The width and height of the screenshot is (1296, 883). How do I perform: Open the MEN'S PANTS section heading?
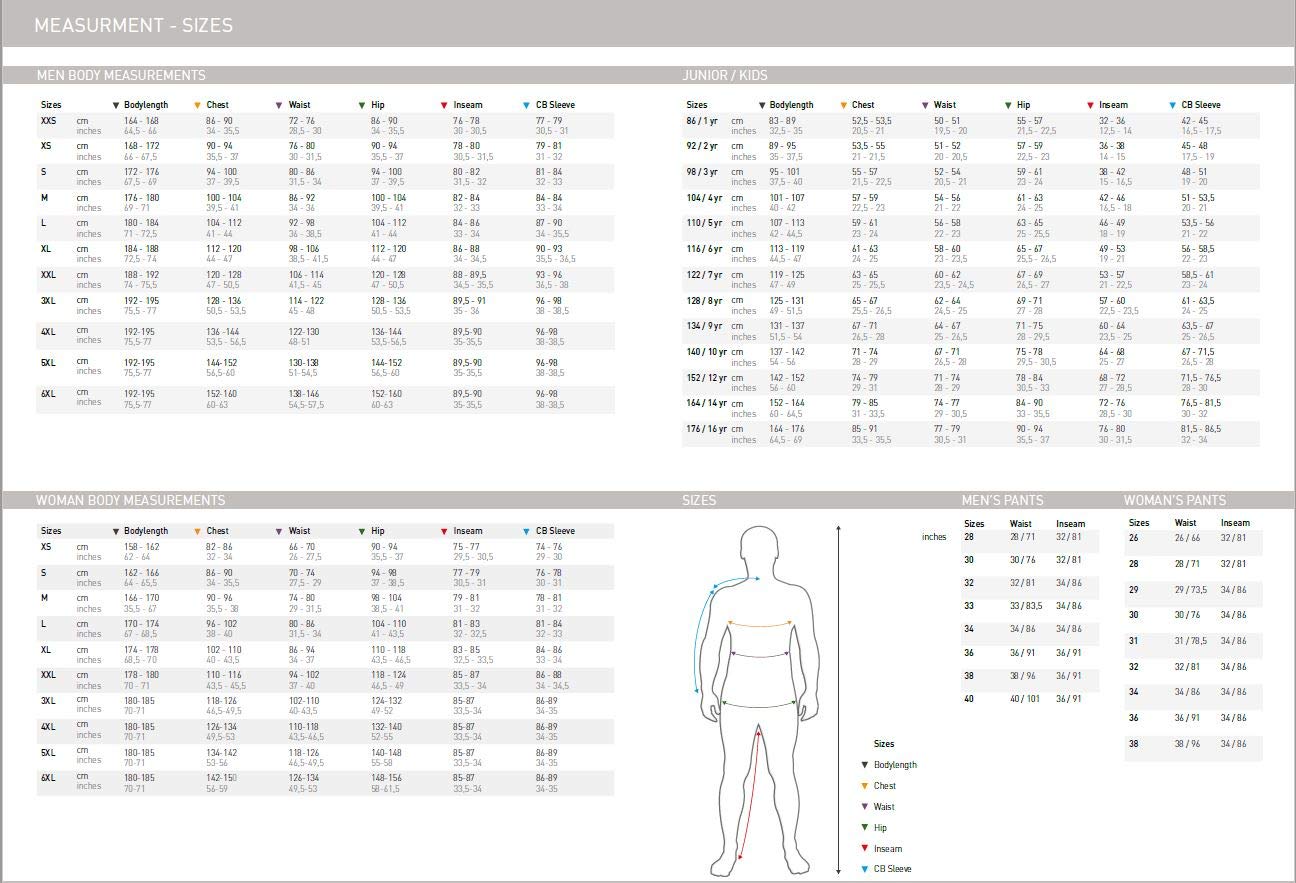point(1002,500)
